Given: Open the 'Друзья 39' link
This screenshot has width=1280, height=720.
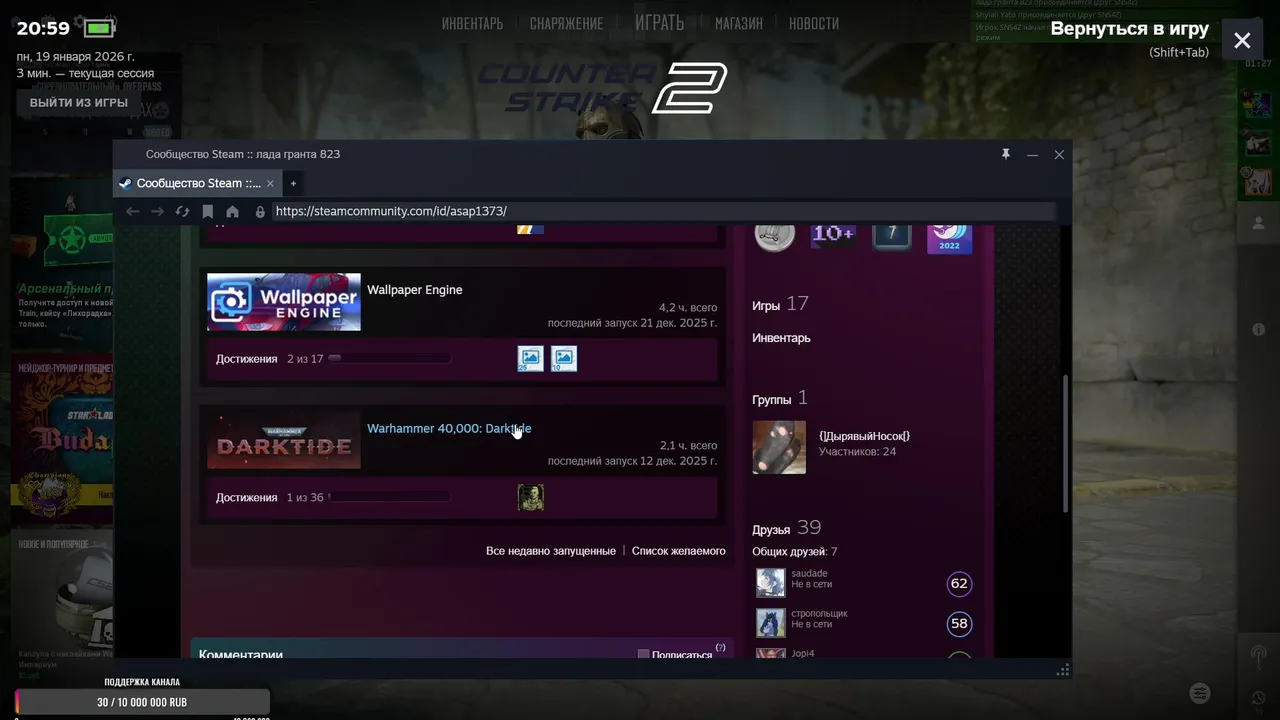Looking at the screenshot, I should pos(787,528).
